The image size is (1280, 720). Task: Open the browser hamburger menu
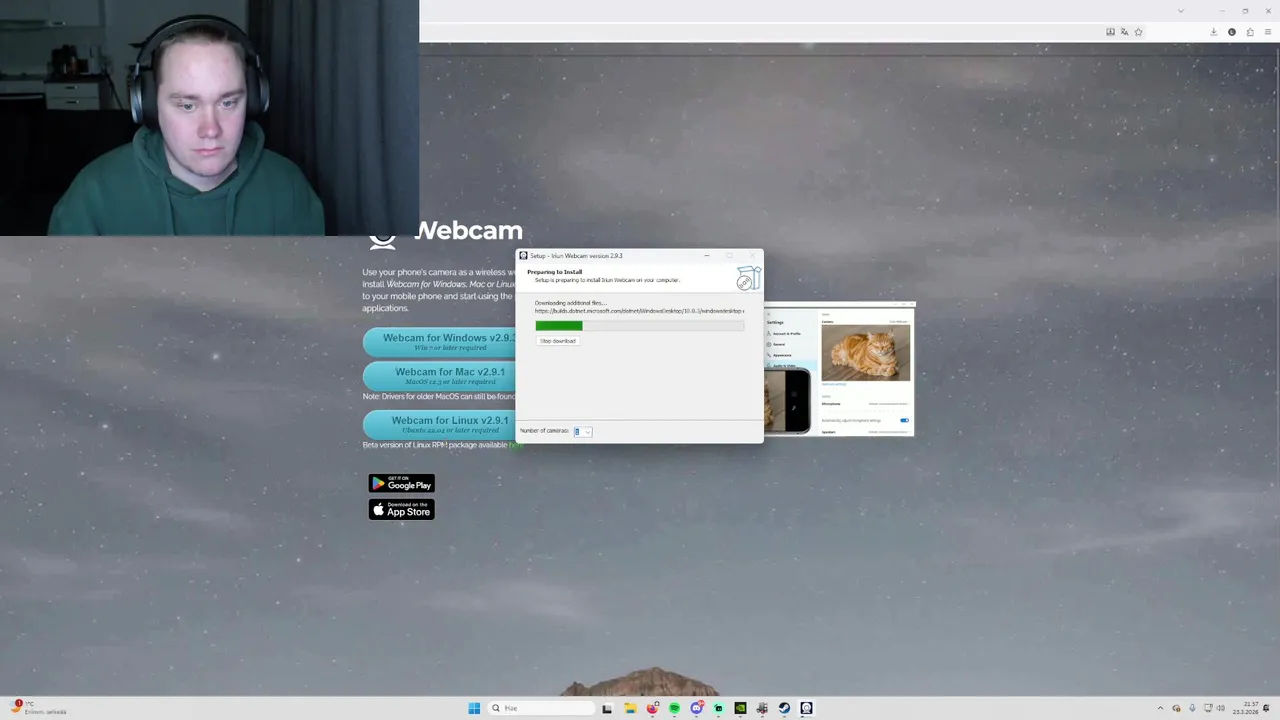click(1268, 32)
